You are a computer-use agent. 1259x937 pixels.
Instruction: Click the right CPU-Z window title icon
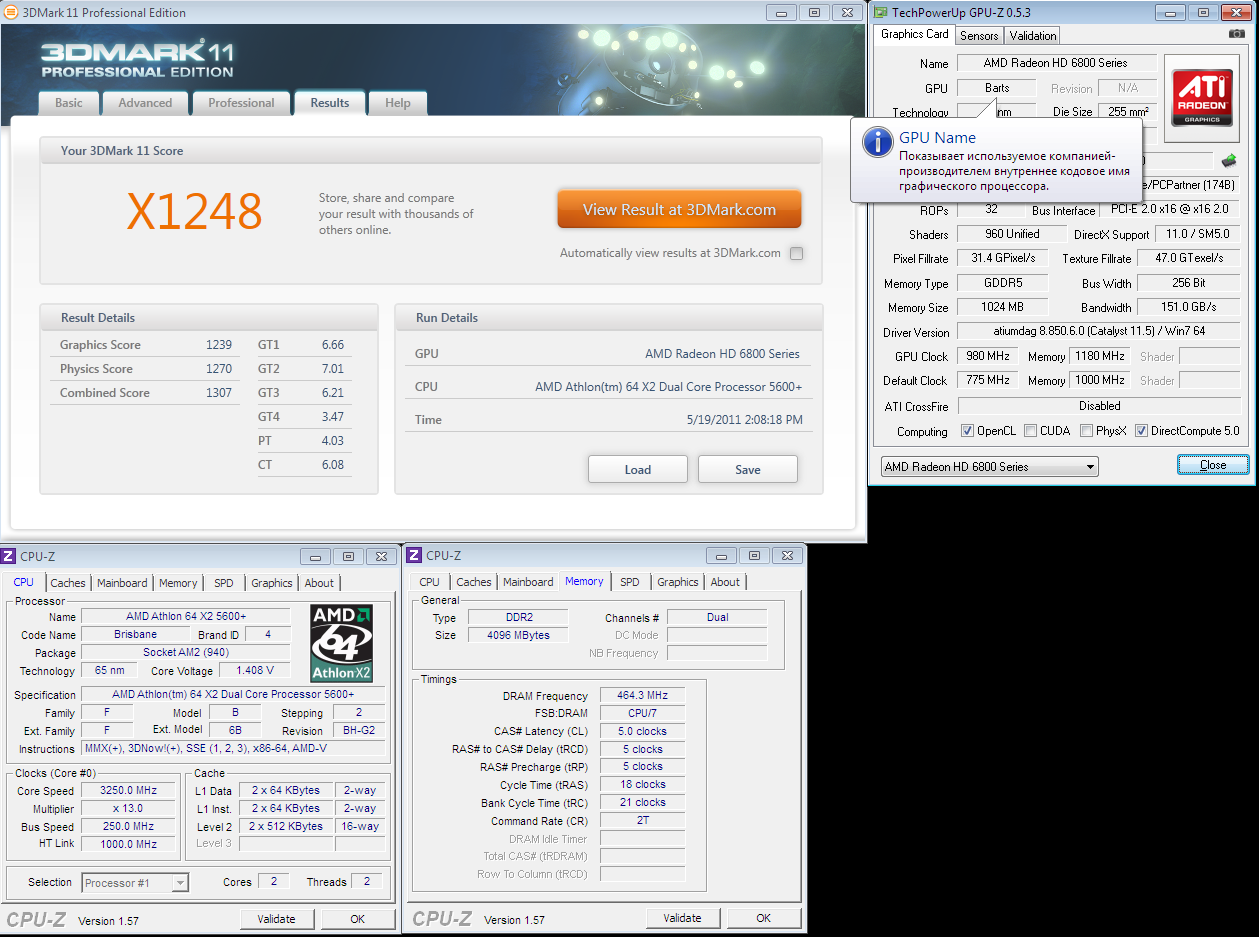pyautogui.click(x=414, y=556)
